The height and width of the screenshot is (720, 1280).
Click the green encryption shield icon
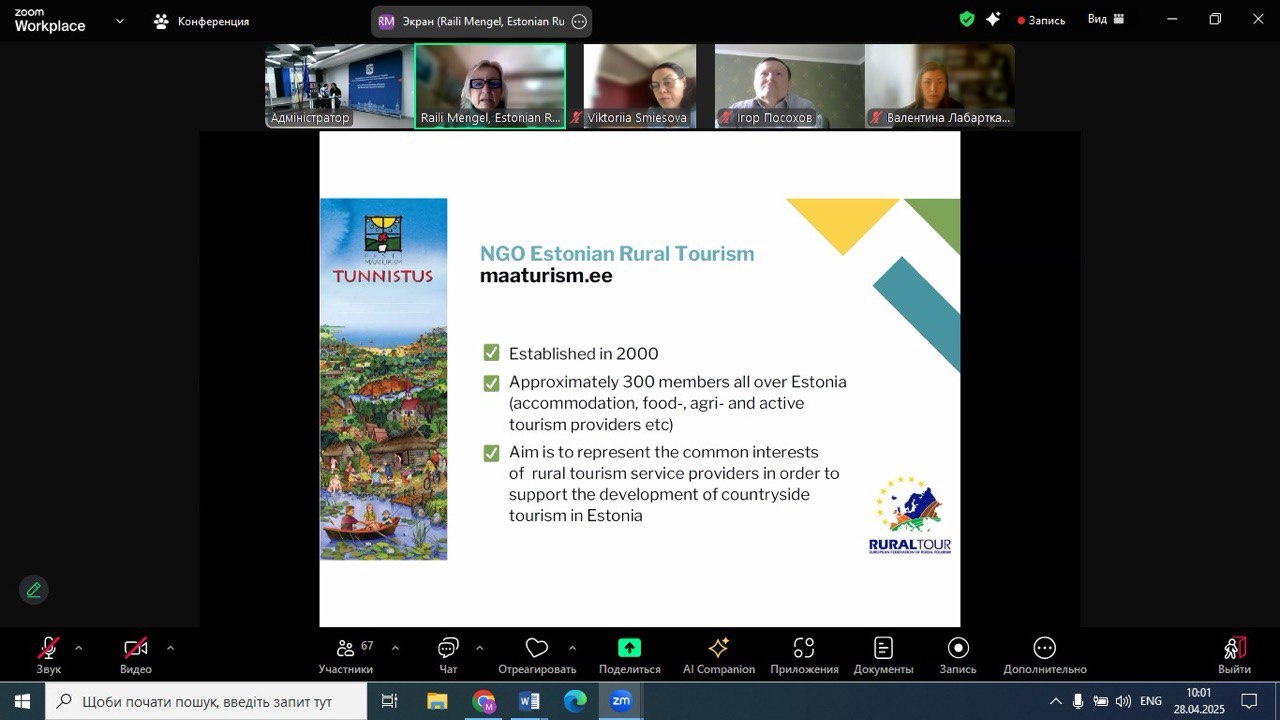point(966,19)
